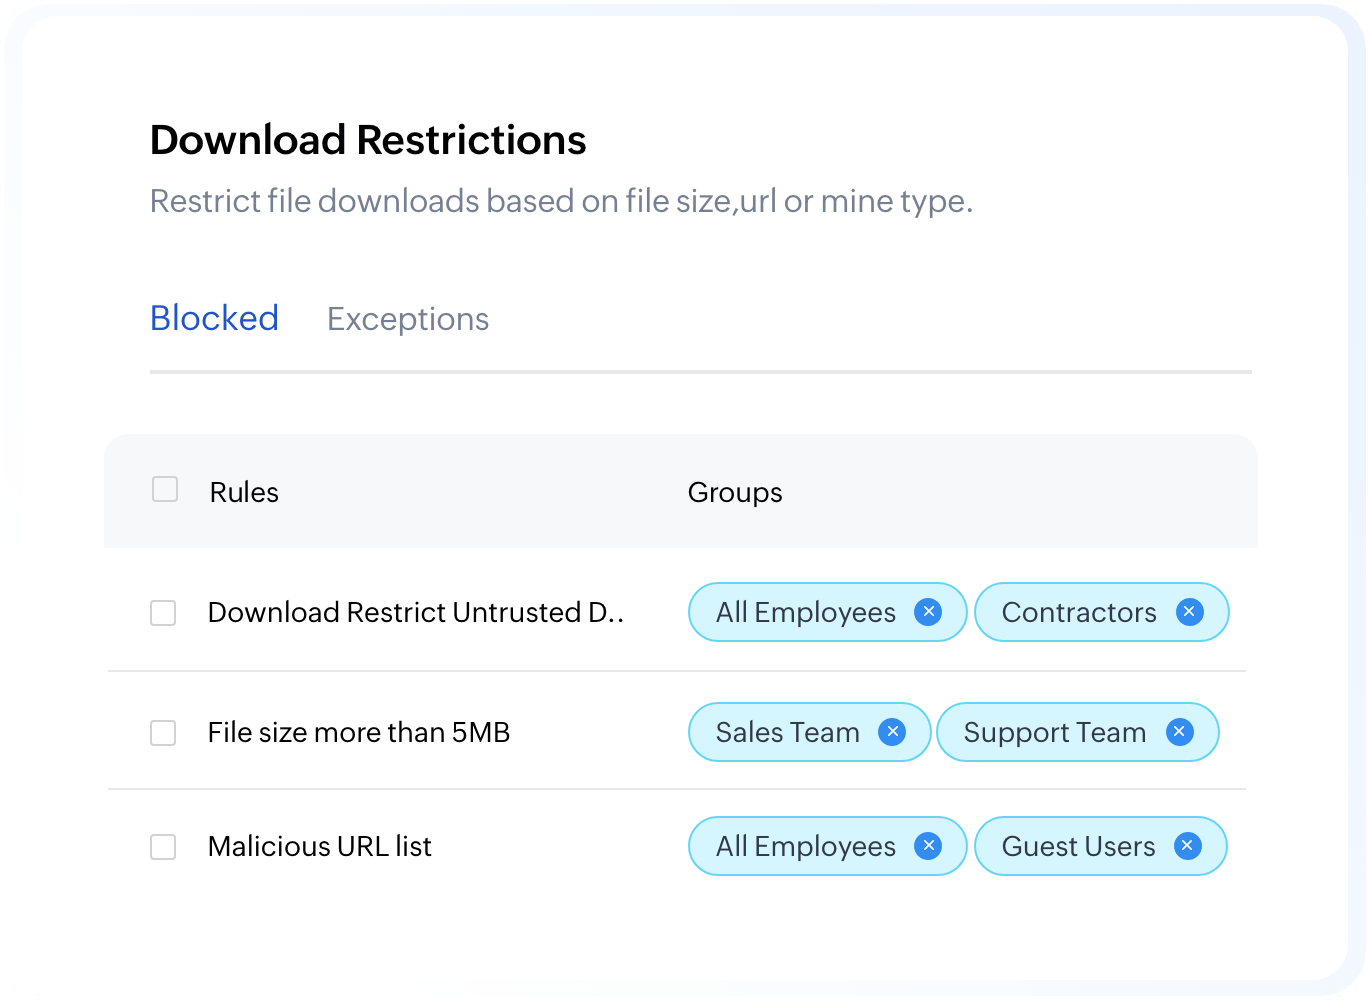
Task: Open the Exceptions tab
Action: 408,319
